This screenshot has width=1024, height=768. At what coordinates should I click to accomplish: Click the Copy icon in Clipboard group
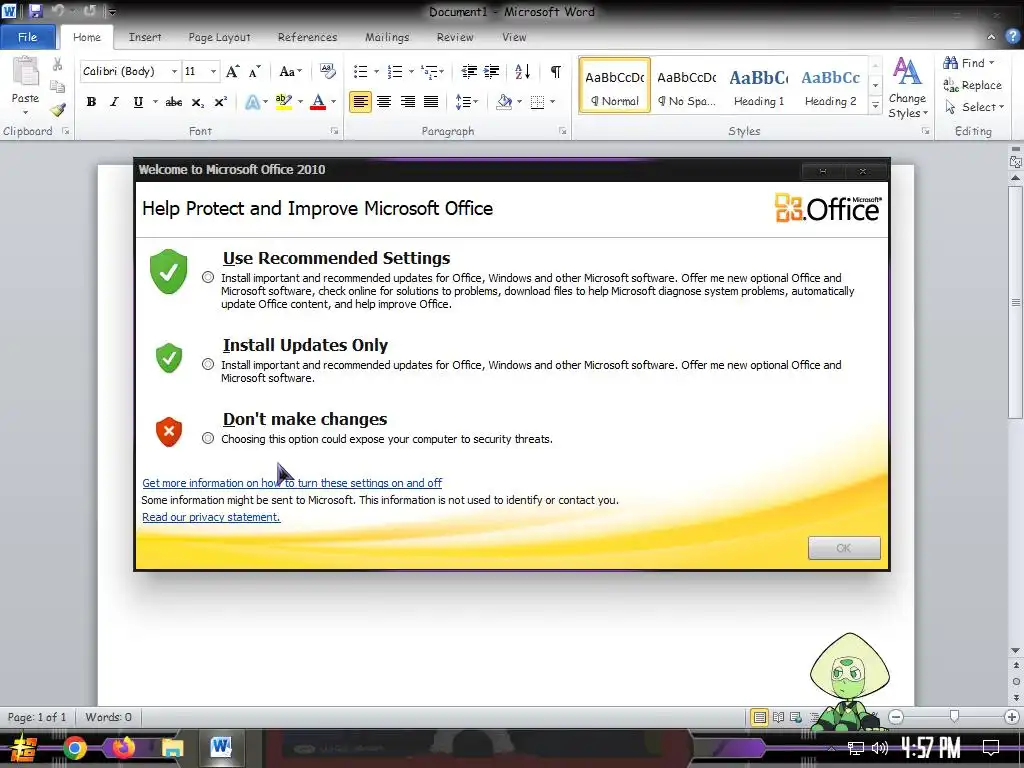[x=57, y=87]
